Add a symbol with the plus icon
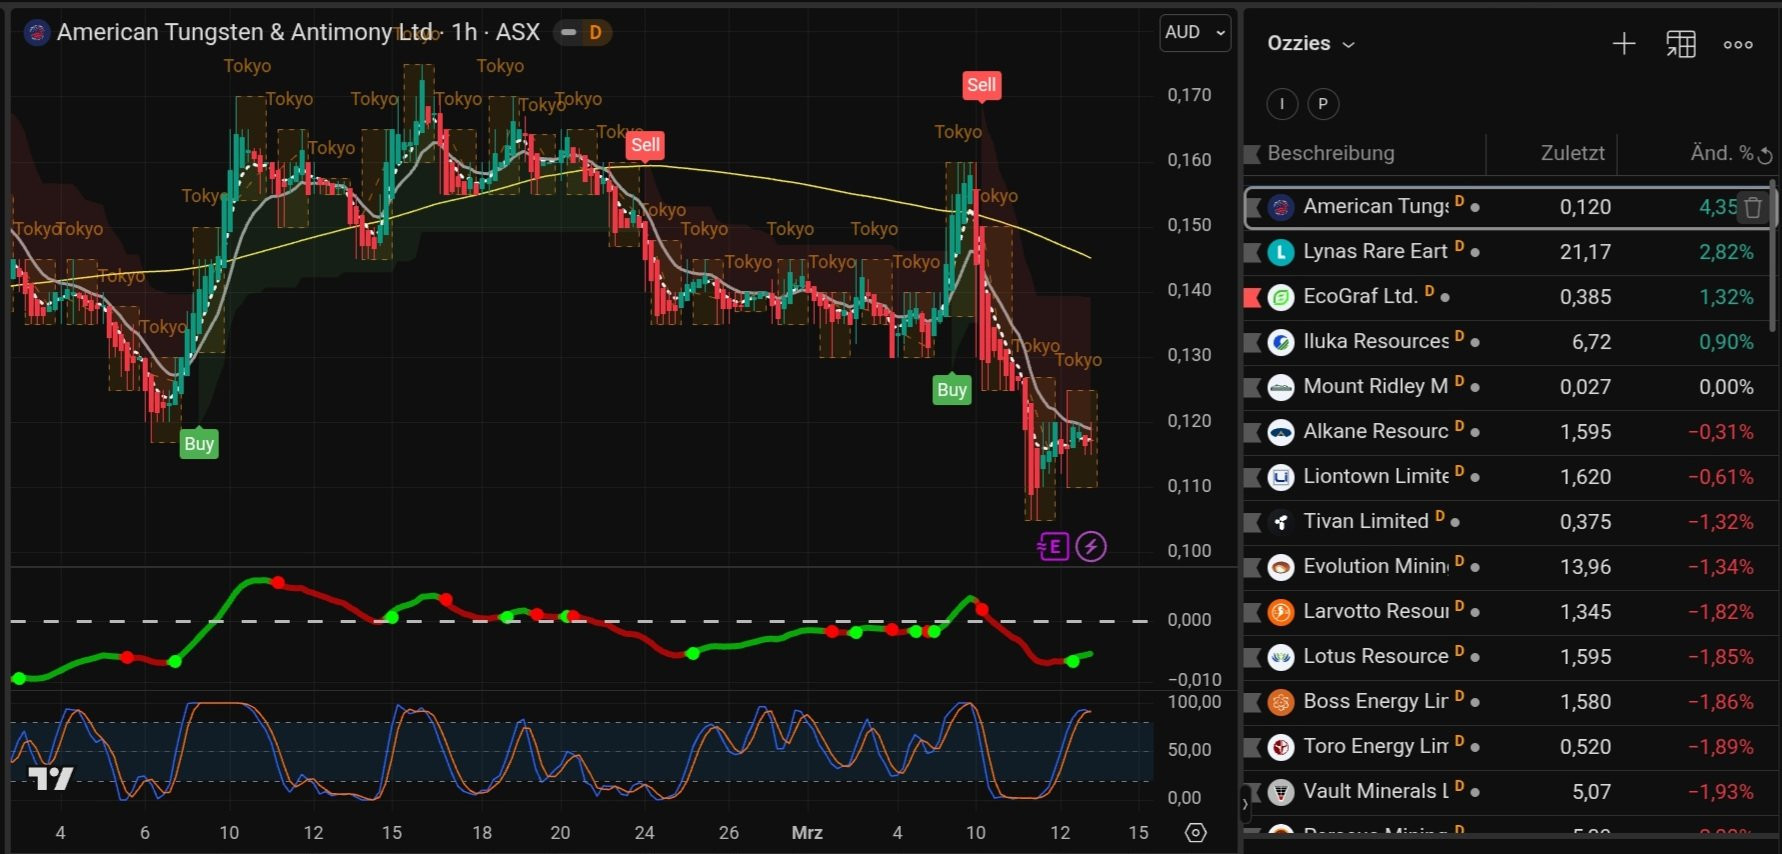Viewport: 1782px width, 854px height. (x=1624, y=44)
